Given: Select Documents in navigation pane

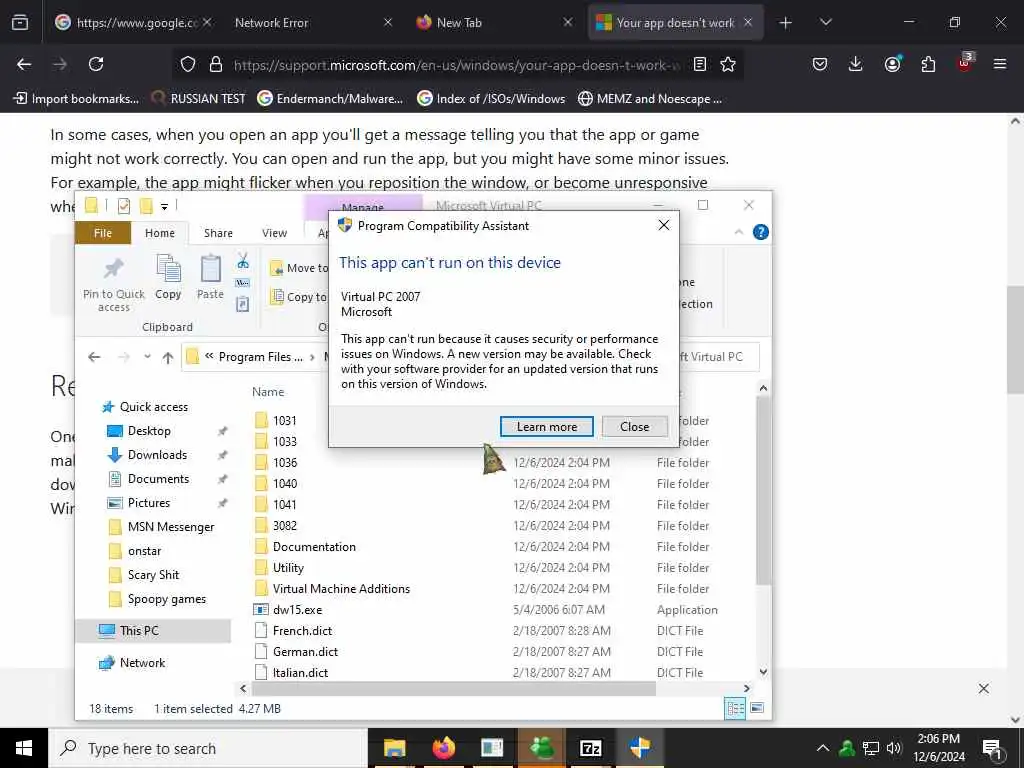Looking at the screenshot, I should pos(149,479).
